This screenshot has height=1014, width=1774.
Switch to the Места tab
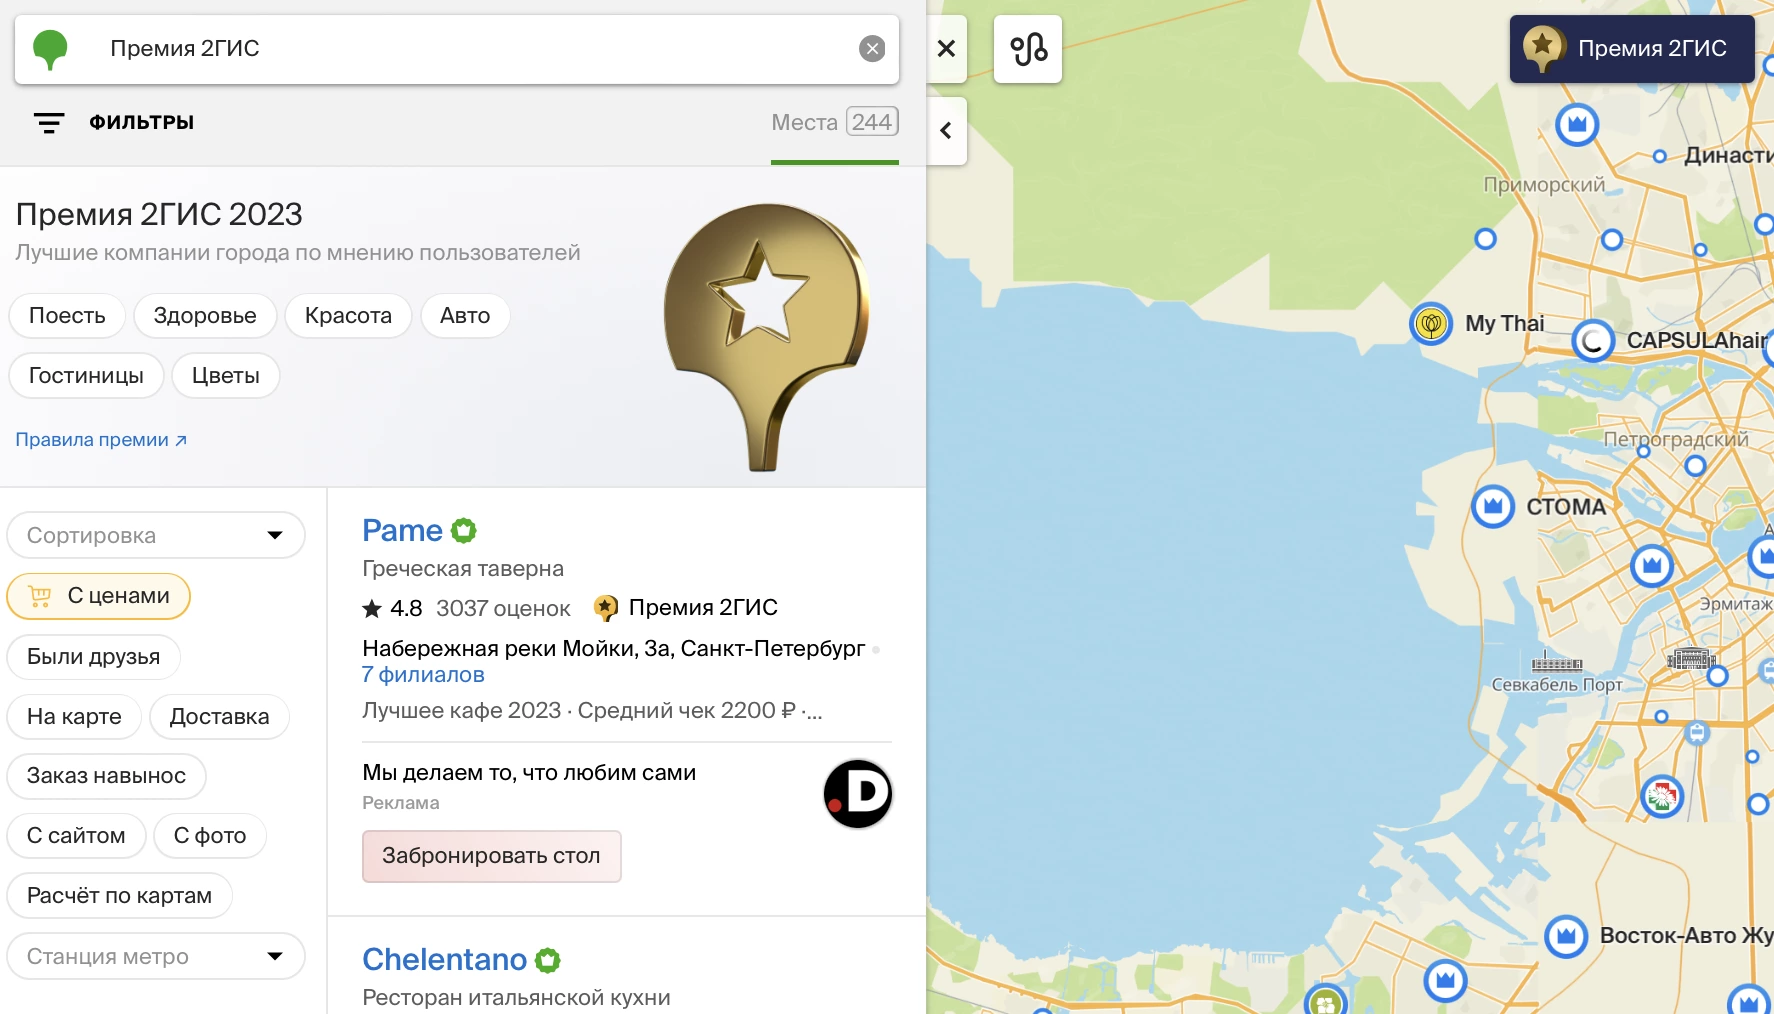click(x=834, y=123)
